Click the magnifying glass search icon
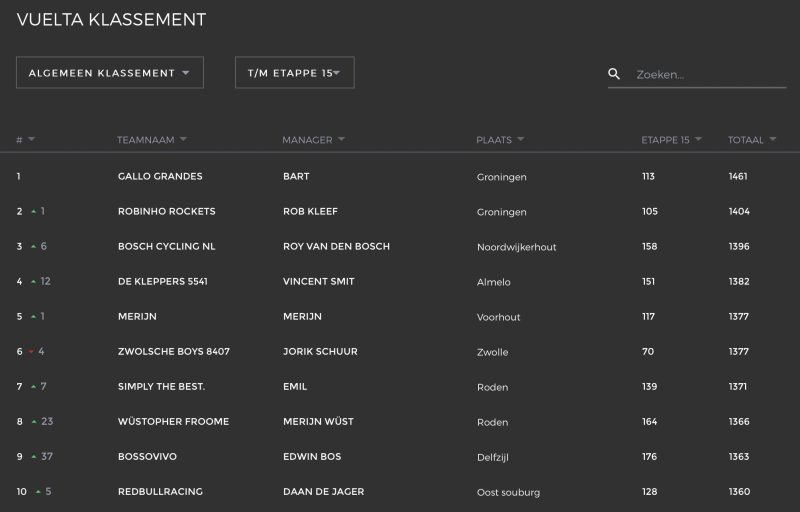The height and width of the screenshot is (512, 800). (614, 74)
